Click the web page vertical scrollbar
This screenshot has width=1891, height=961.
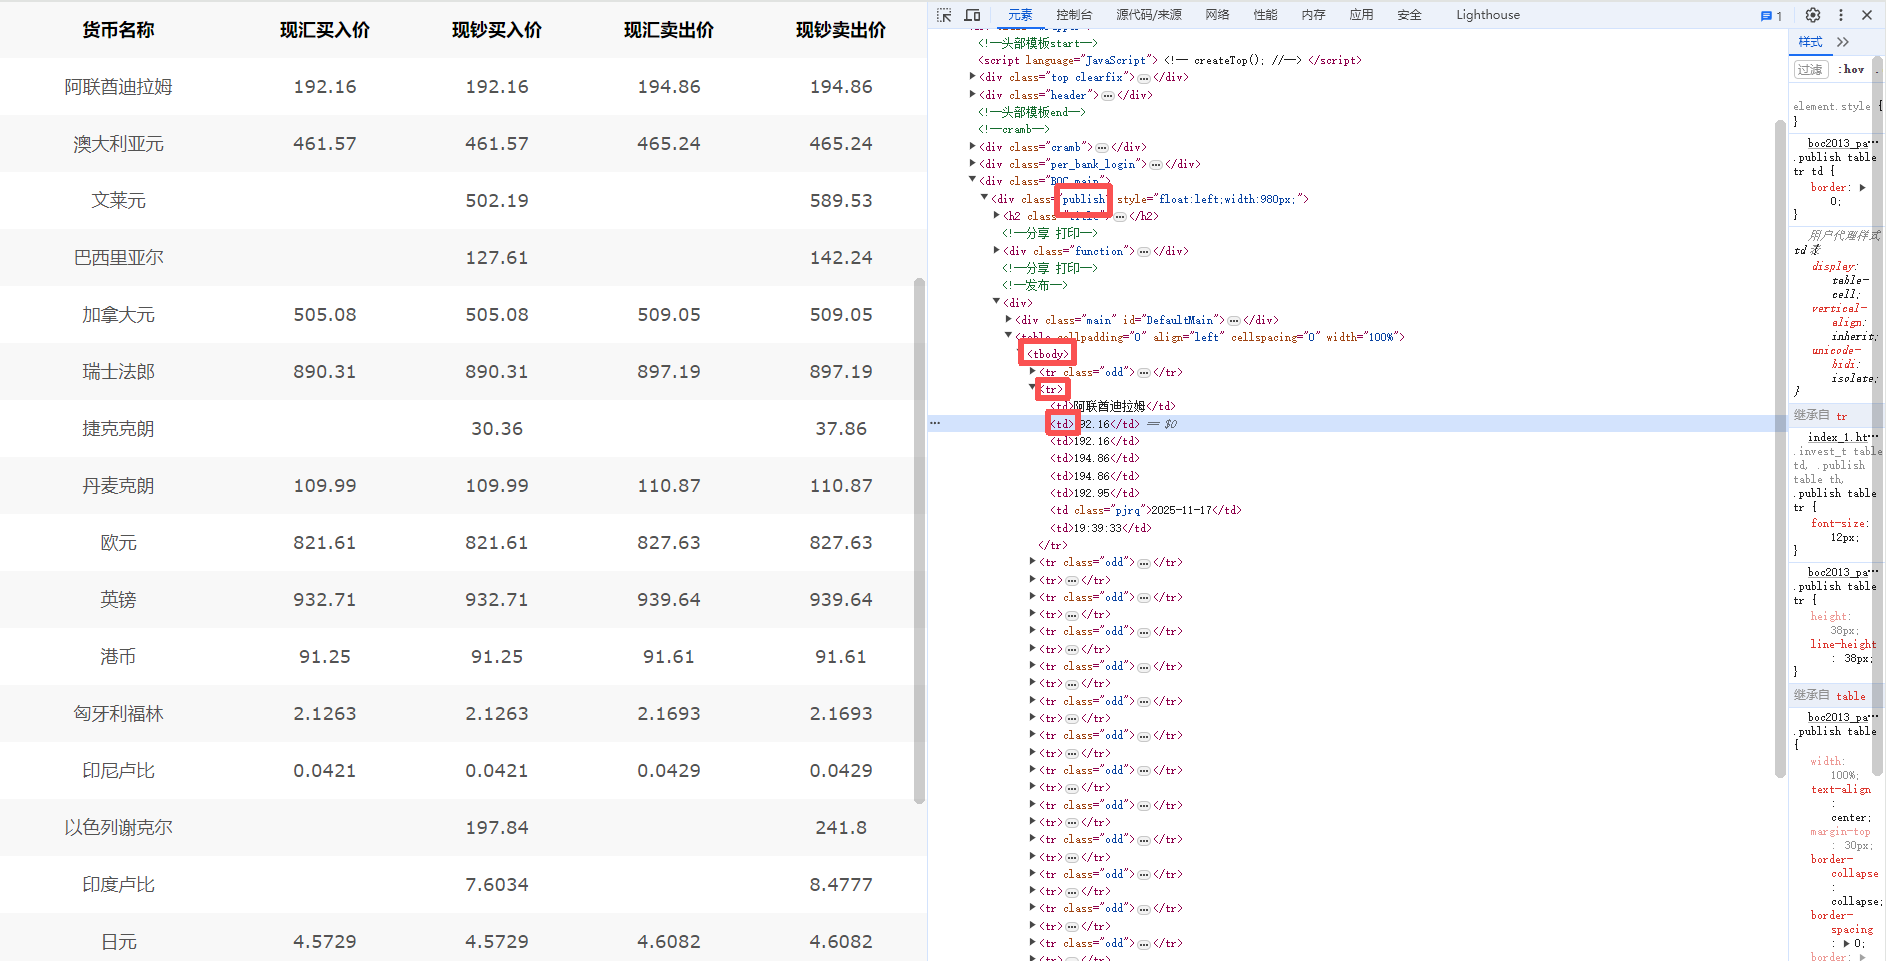[919, 540]
